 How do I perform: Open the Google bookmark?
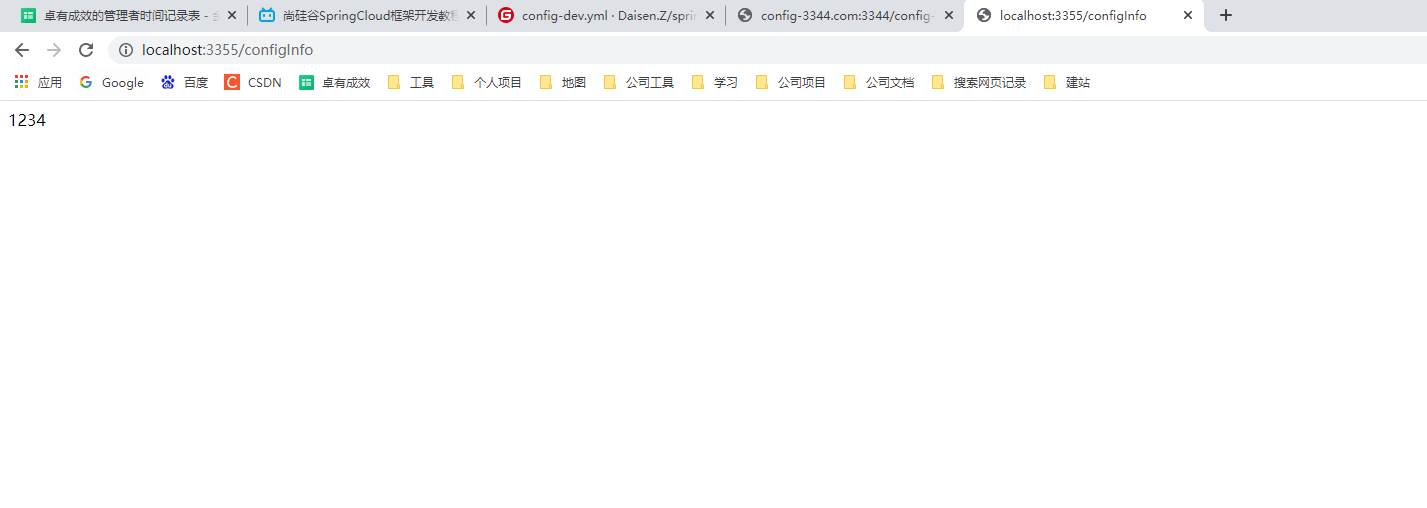click(111, 83)
